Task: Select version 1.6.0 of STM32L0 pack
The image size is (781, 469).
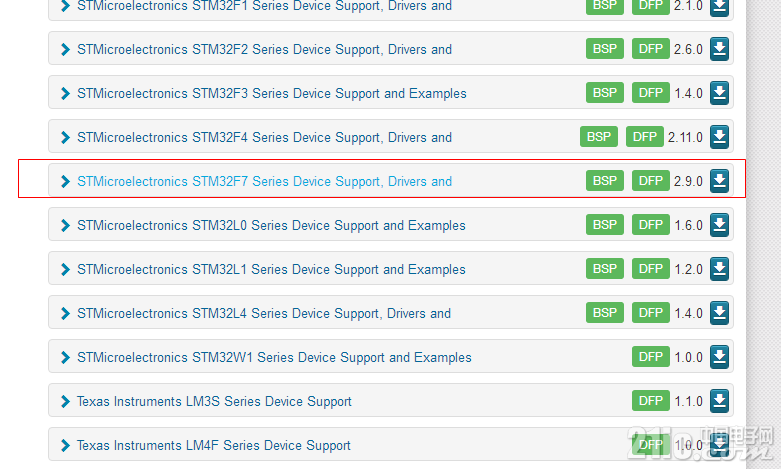Action: (688, 225)
